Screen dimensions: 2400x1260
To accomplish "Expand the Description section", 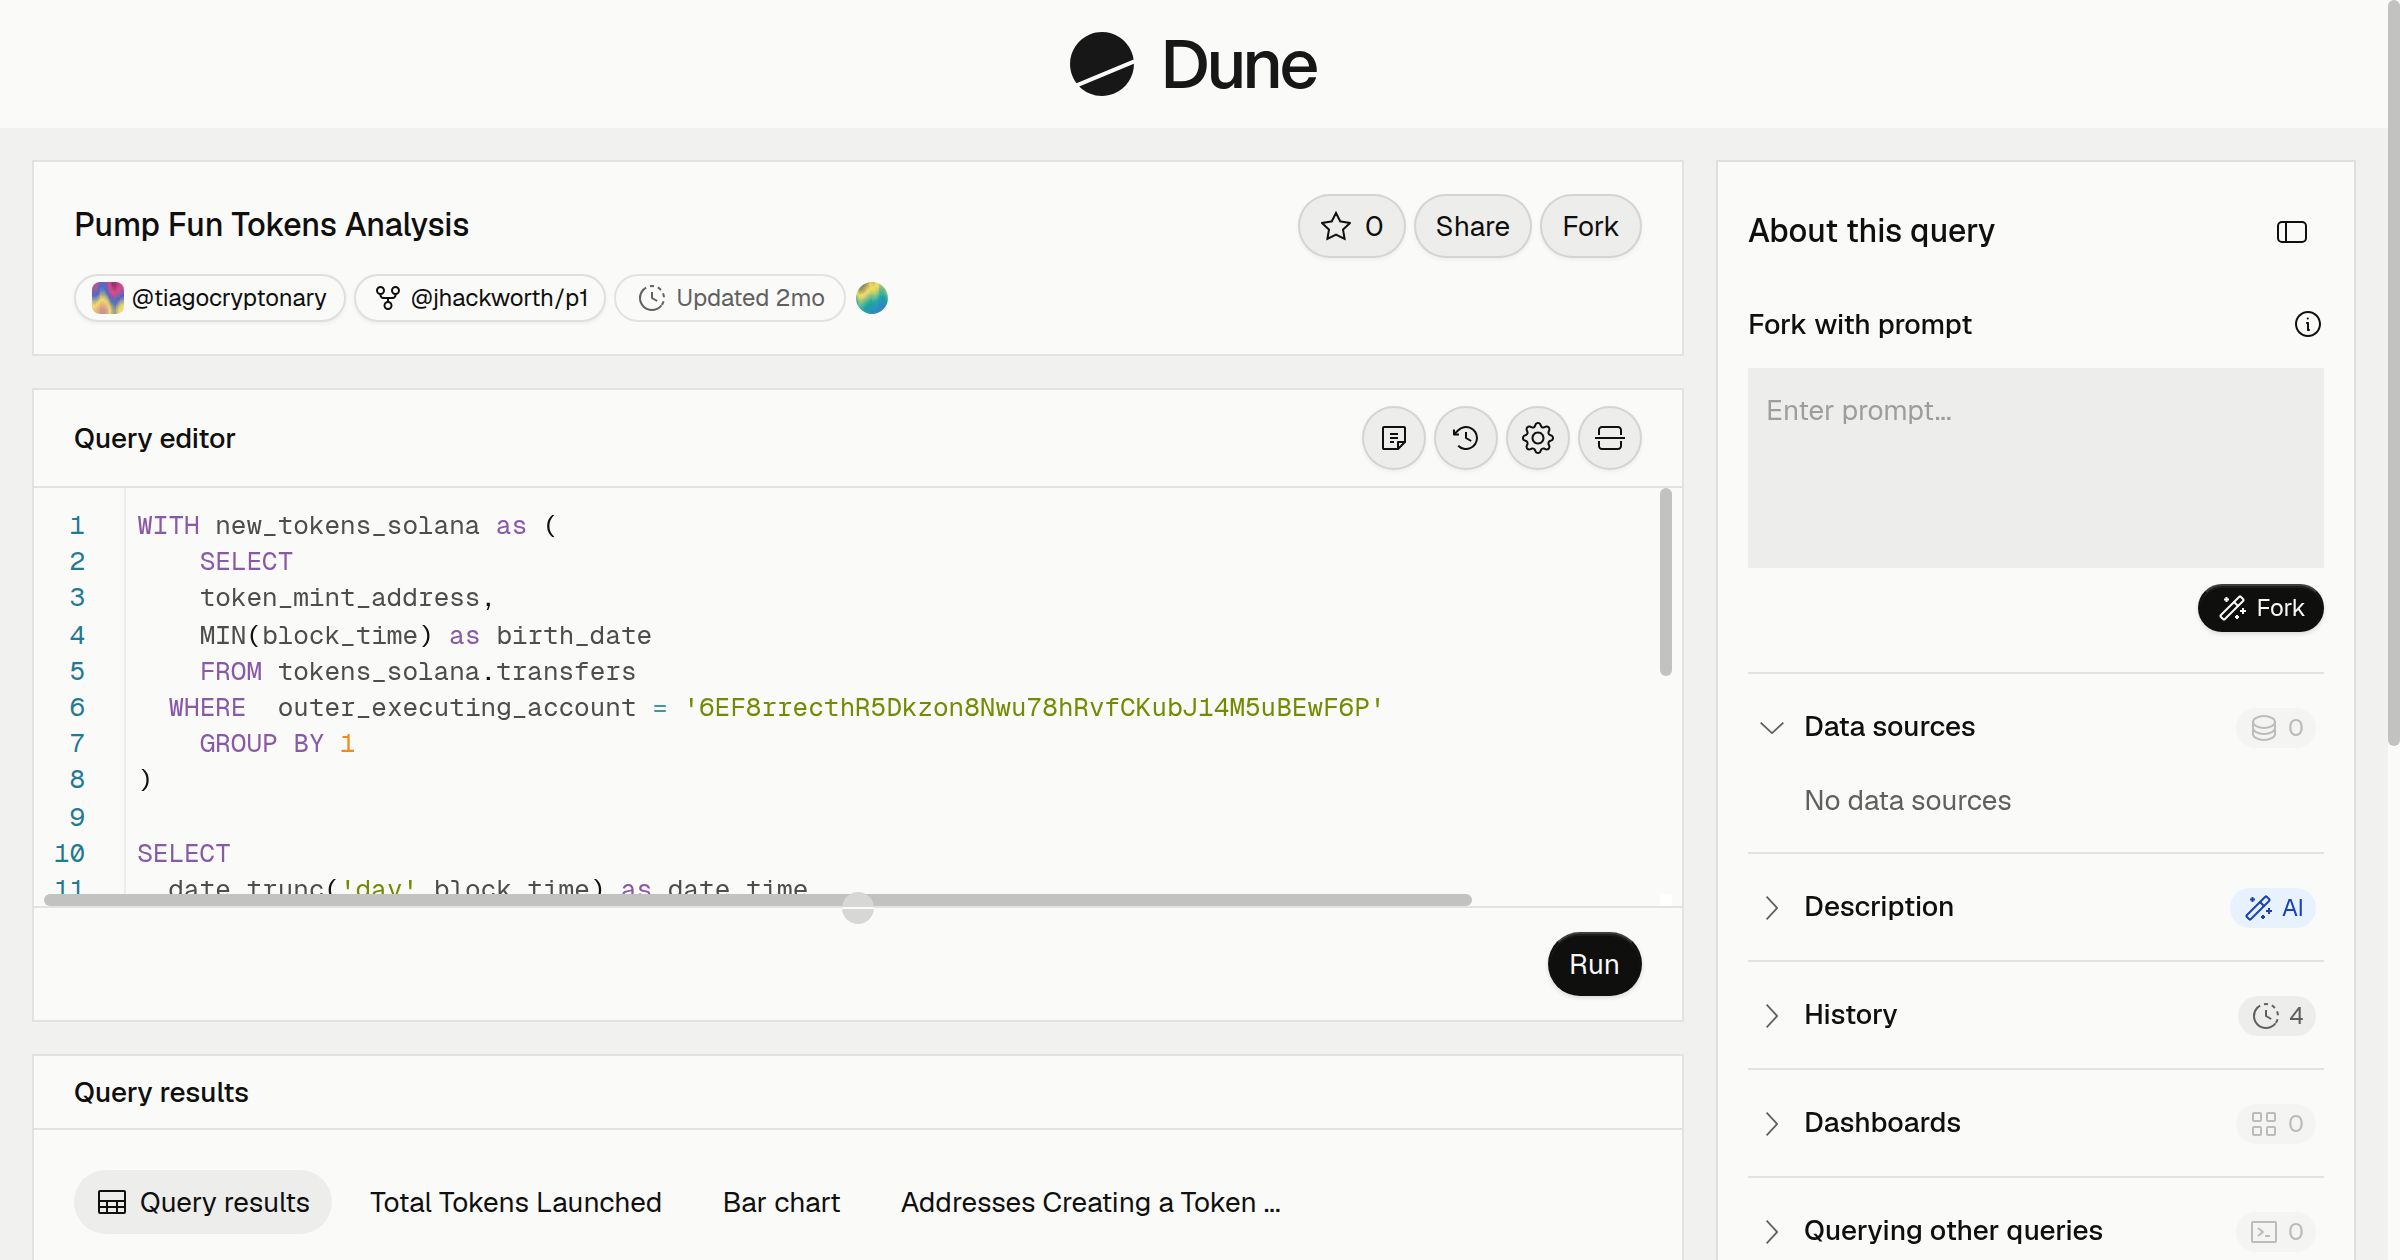I will (x=1772, y=907).
